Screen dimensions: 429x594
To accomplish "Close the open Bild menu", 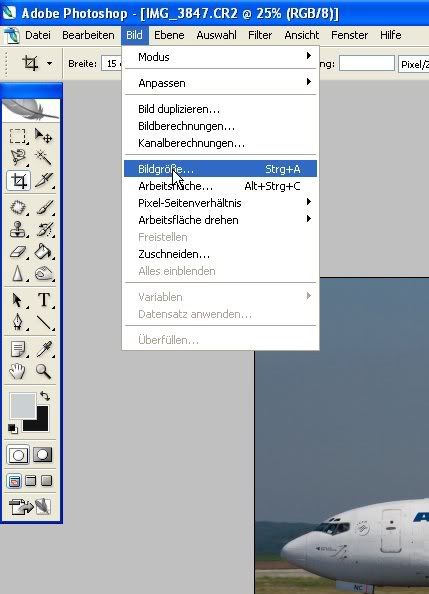I will 135,35.
